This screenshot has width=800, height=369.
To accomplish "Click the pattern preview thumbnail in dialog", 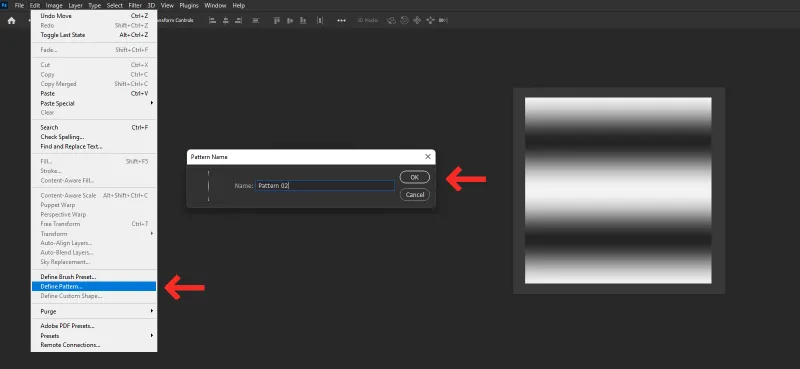I will pyautogui.click(x=209, y=186).
